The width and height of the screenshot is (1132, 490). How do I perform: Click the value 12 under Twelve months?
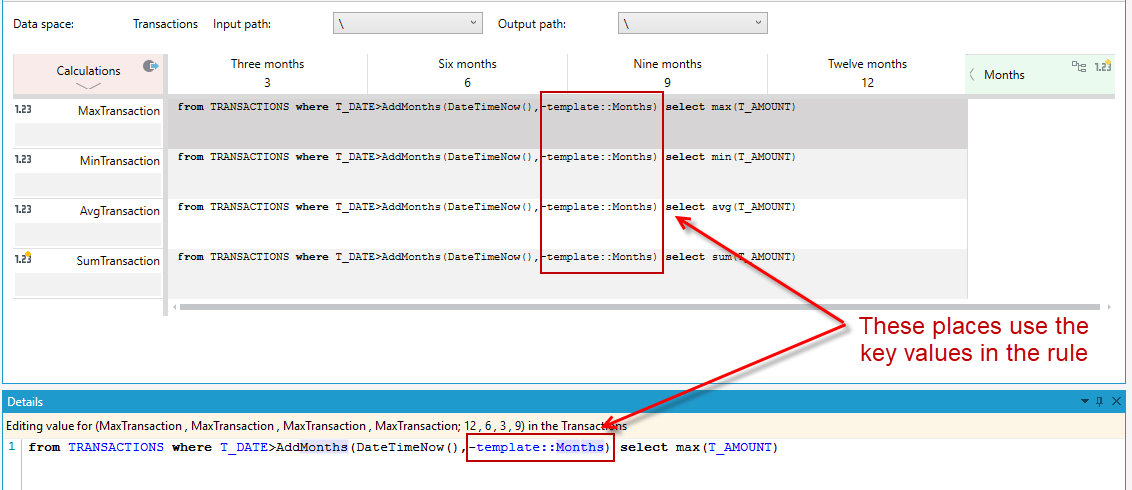(x=867, y=82)
